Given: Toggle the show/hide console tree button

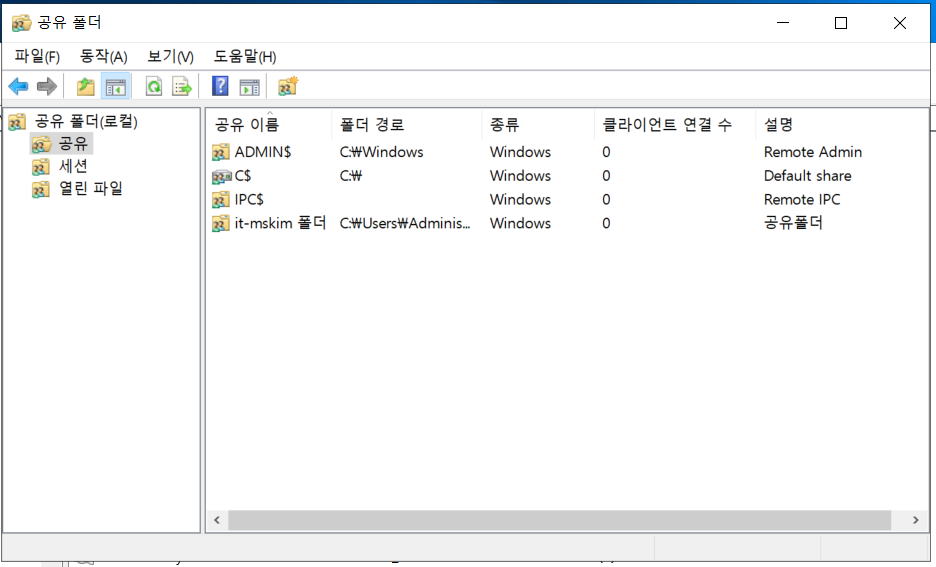Looking at the screenshot, I should pos(115,87).
